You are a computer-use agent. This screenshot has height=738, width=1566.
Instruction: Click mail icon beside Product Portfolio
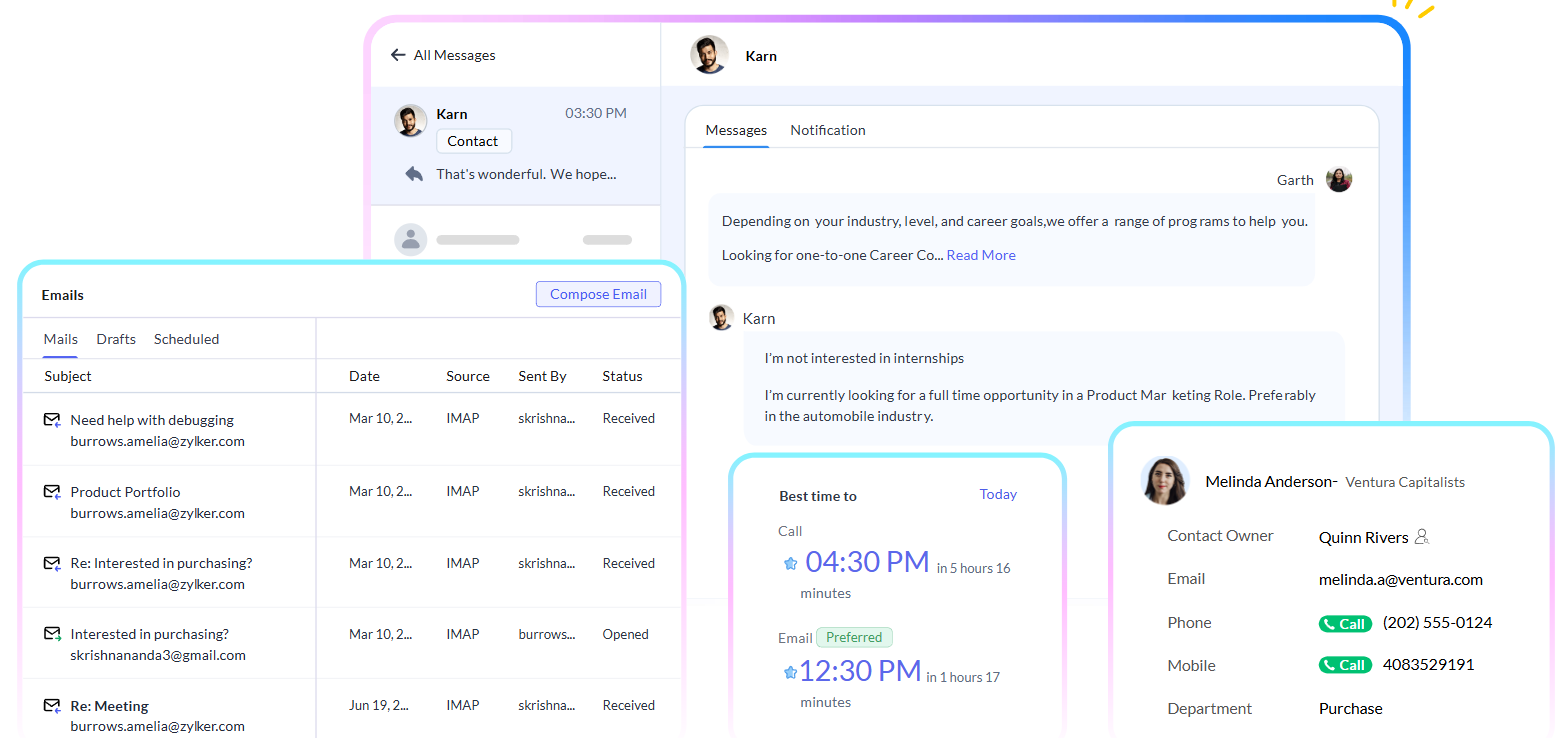click(52, 492)
